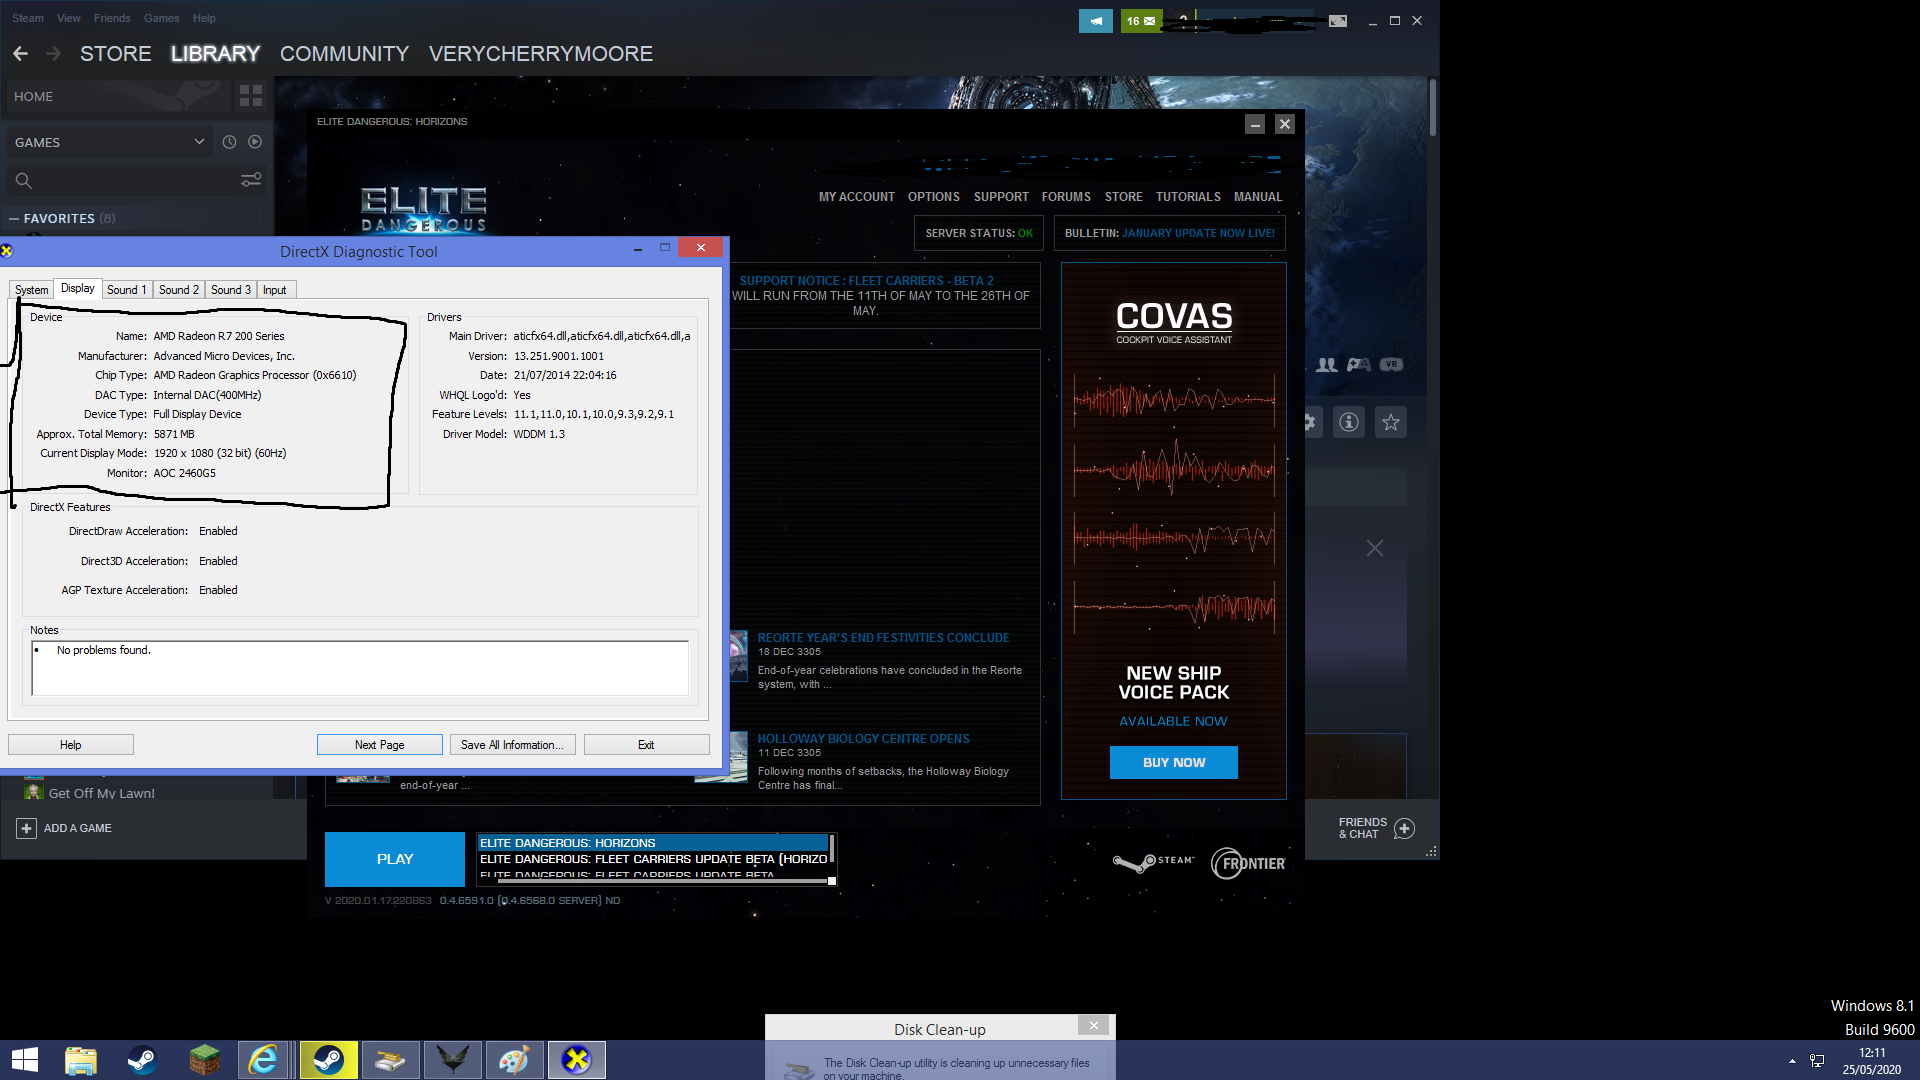
Task: Collapse the FAVORITES section
Action: [x=14, y=218]
